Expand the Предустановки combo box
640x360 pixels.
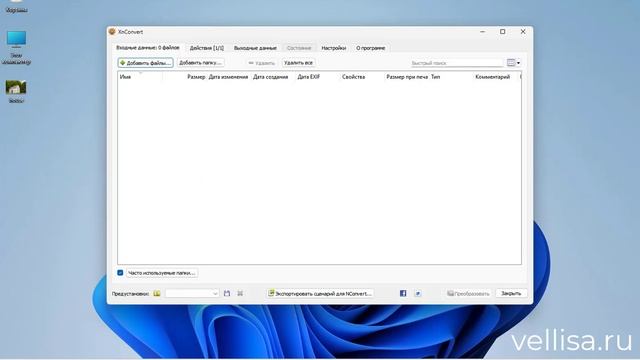pos(192,293)
